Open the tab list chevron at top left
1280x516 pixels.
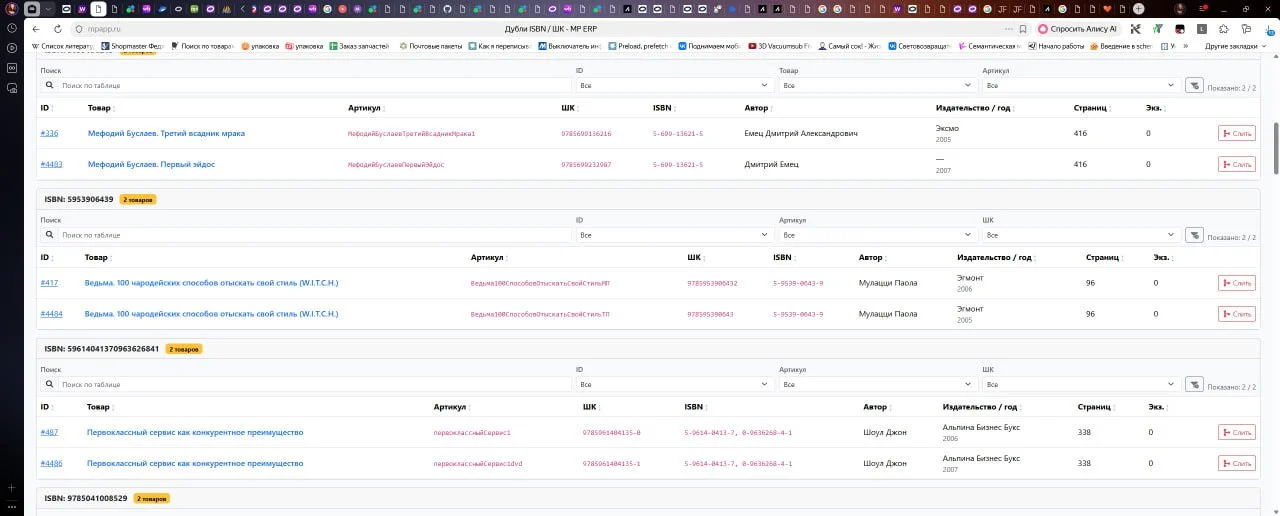click(x=47, y=9)
